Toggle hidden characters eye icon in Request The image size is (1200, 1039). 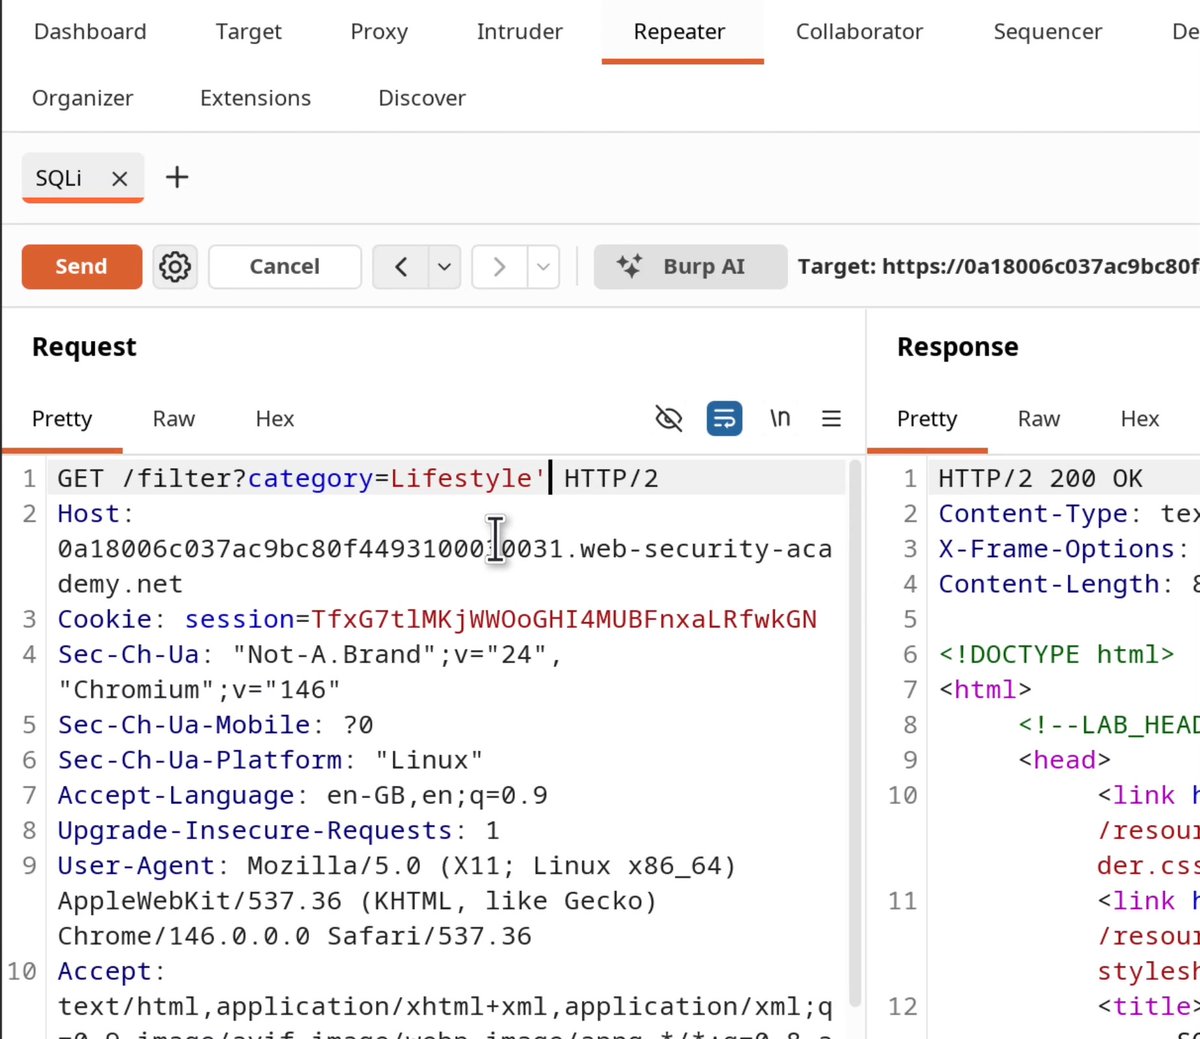point(668,418)
